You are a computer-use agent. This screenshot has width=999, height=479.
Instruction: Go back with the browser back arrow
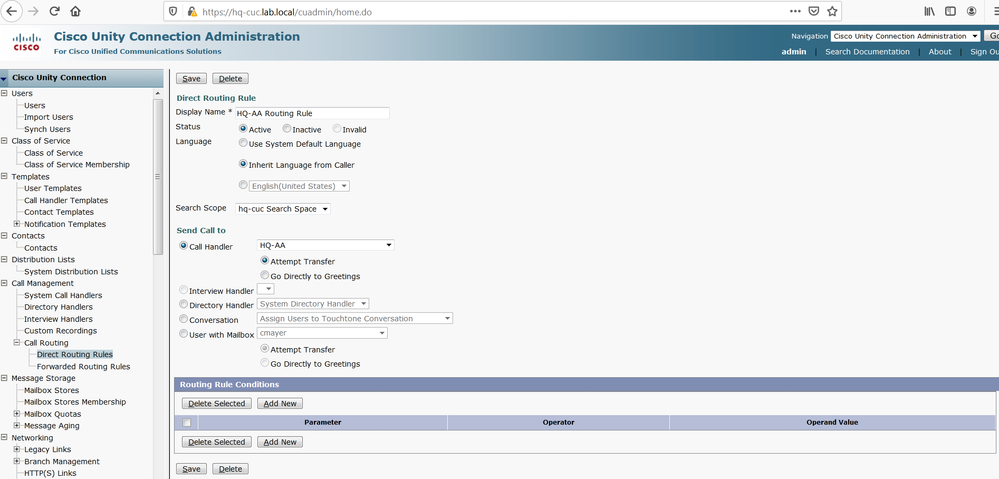(x=11, y=11)
